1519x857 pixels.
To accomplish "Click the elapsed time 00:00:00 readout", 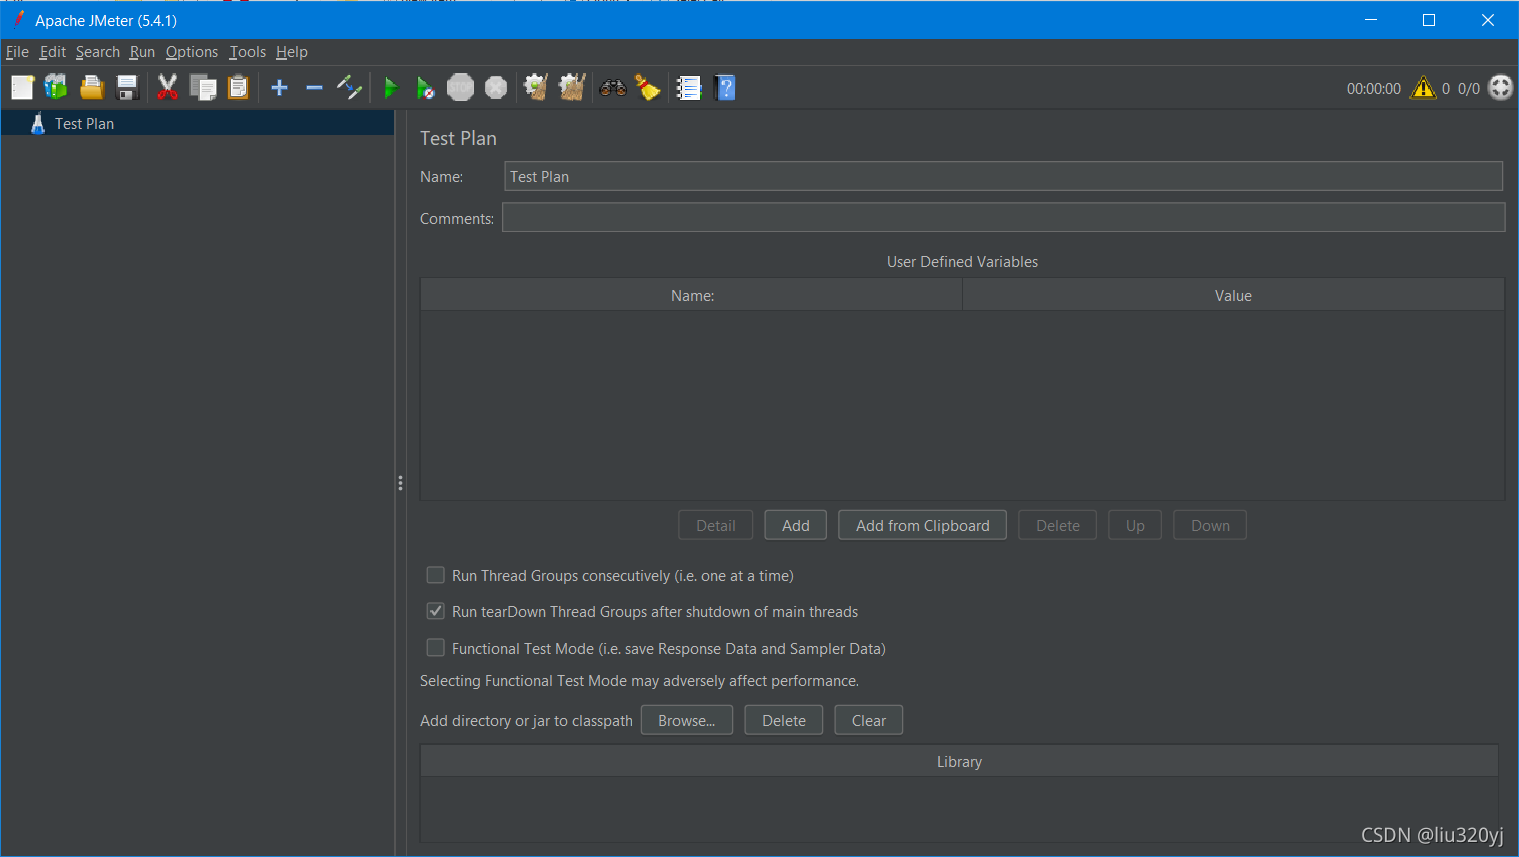I will (1374, 88).
